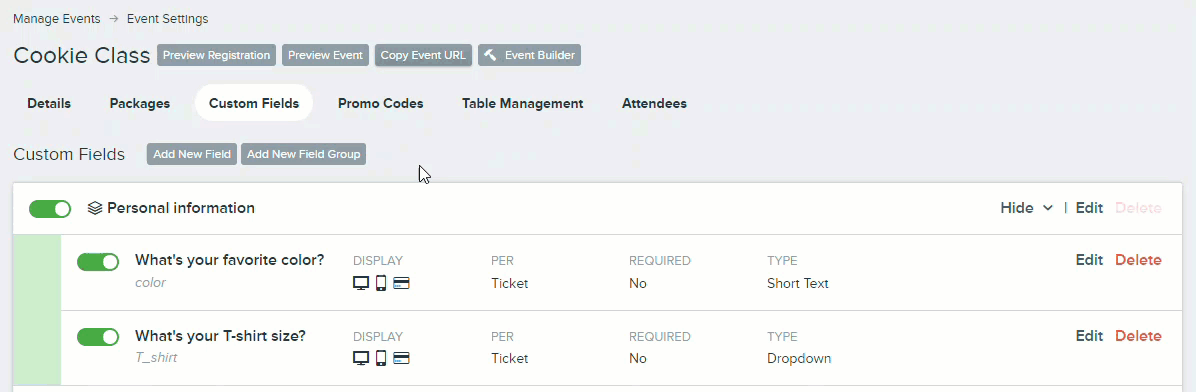Click card display icon in favorite color row
This screenshot has height=392, width=1196.
401,284
